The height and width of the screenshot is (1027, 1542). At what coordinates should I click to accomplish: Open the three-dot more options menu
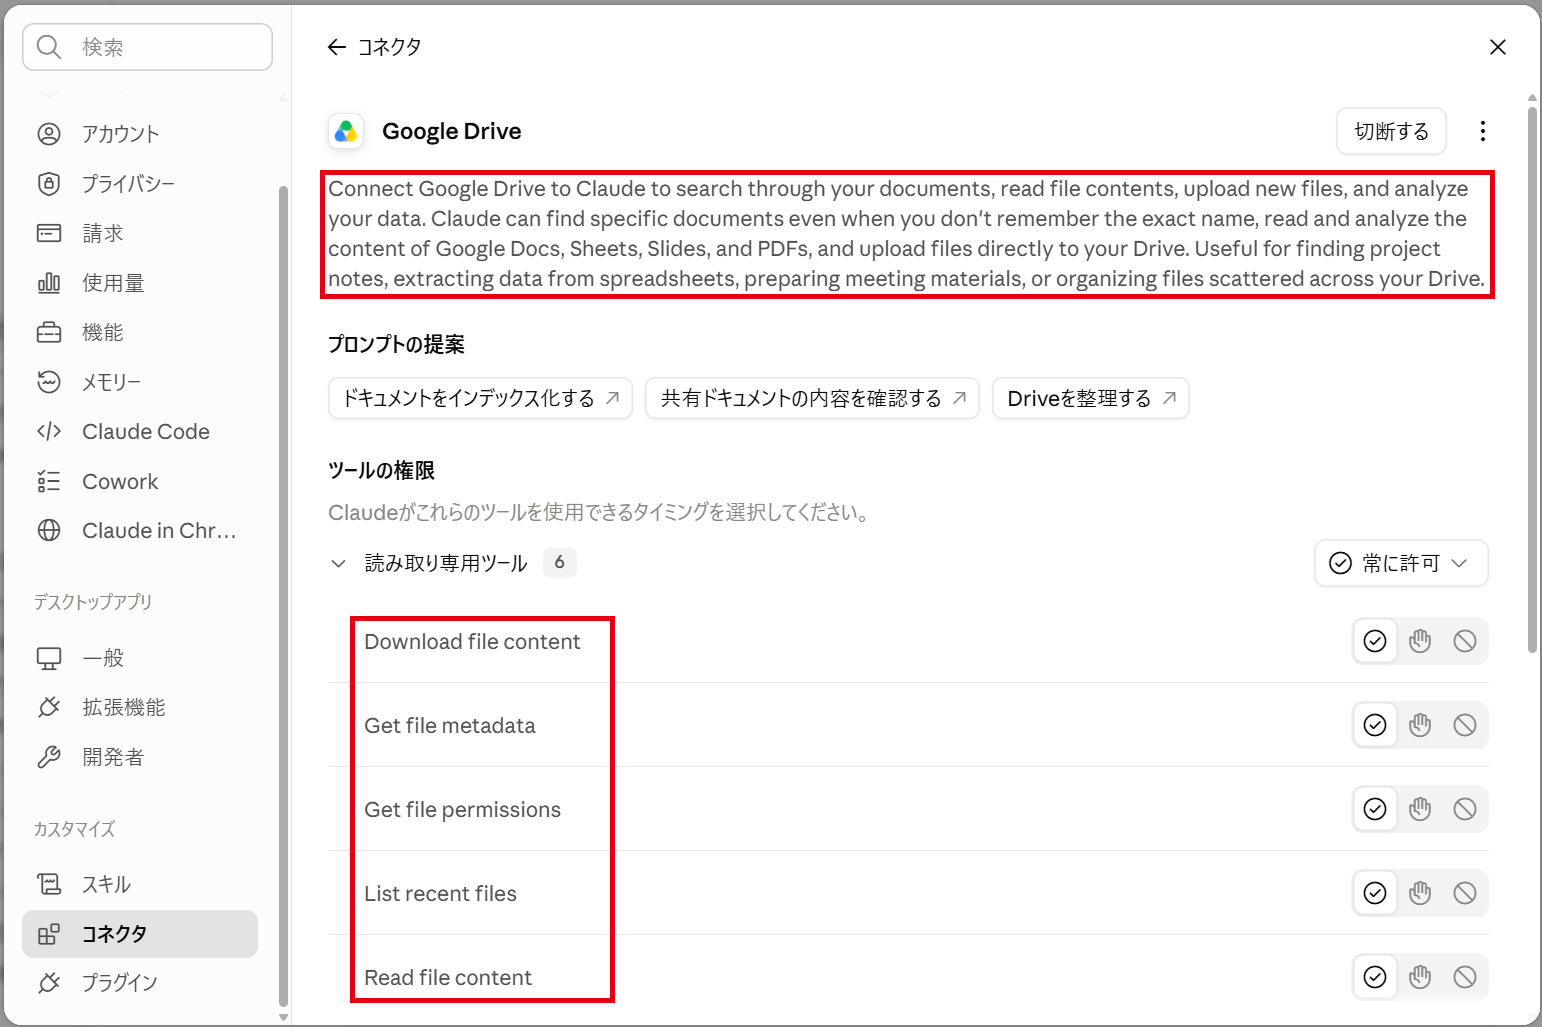click(x=1483, y=131)
